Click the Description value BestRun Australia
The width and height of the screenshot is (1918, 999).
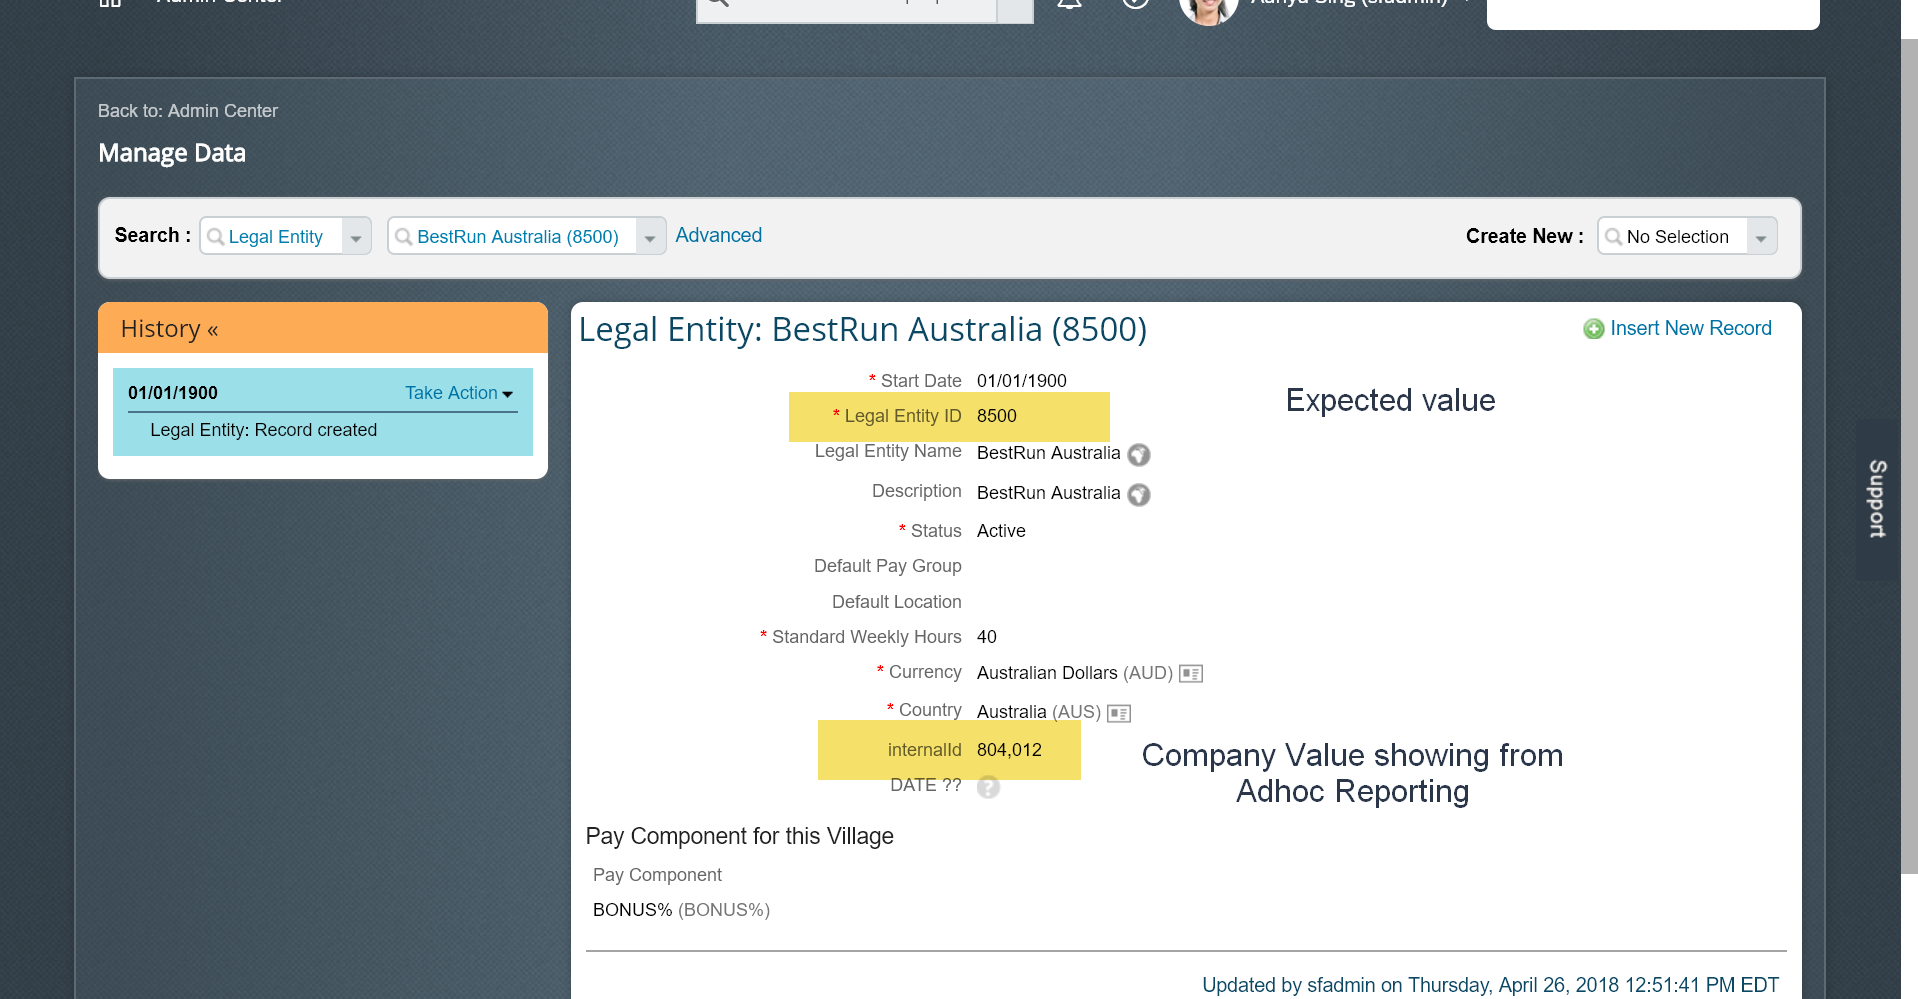(1048, 493)
